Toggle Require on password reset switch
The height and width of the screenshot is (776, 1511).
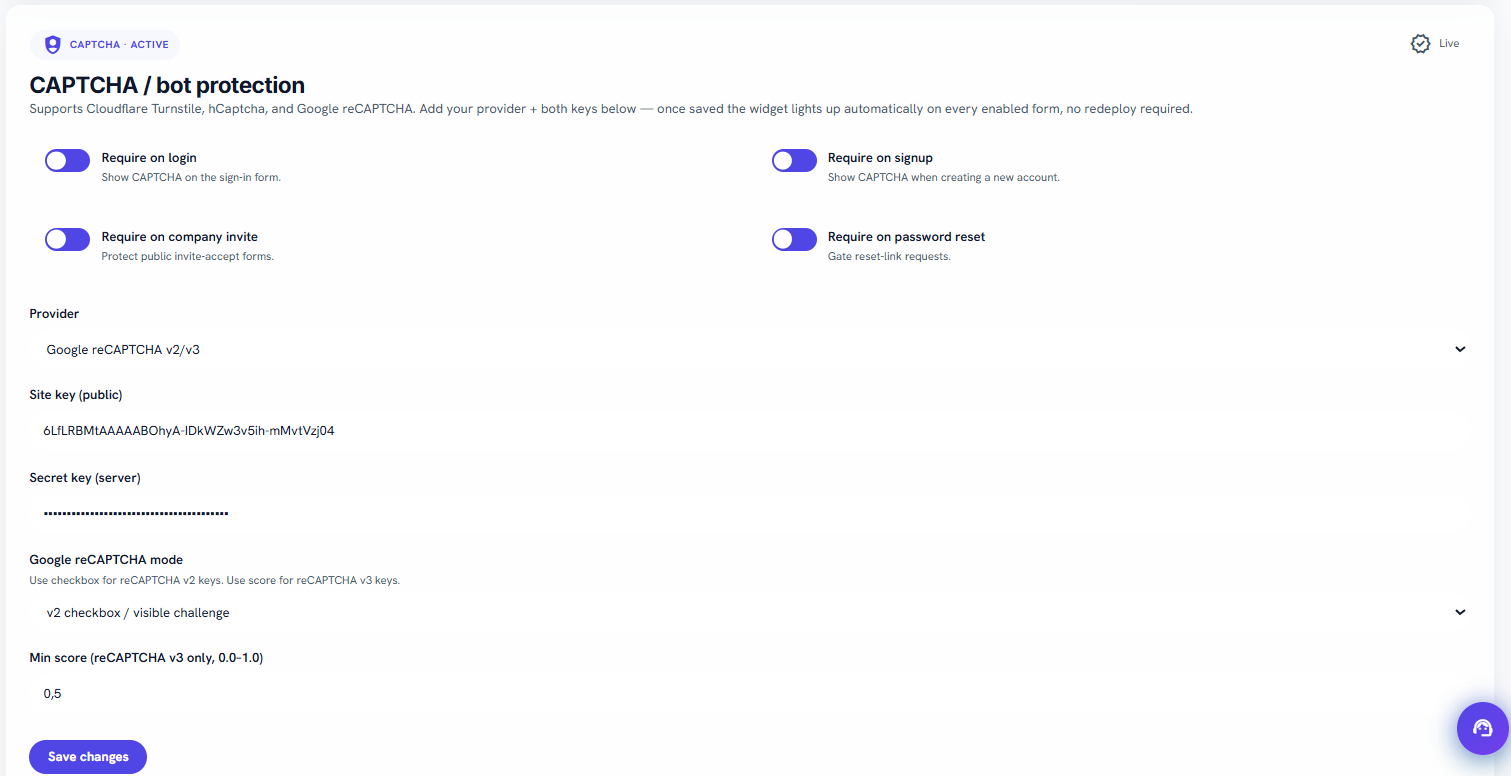(794, 239)
